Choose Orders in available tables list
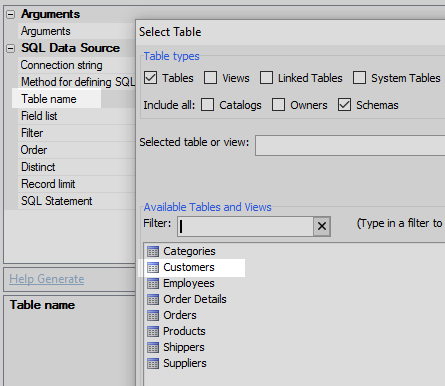This screenshot has width=445, height=386. click(x=180, y=315)
